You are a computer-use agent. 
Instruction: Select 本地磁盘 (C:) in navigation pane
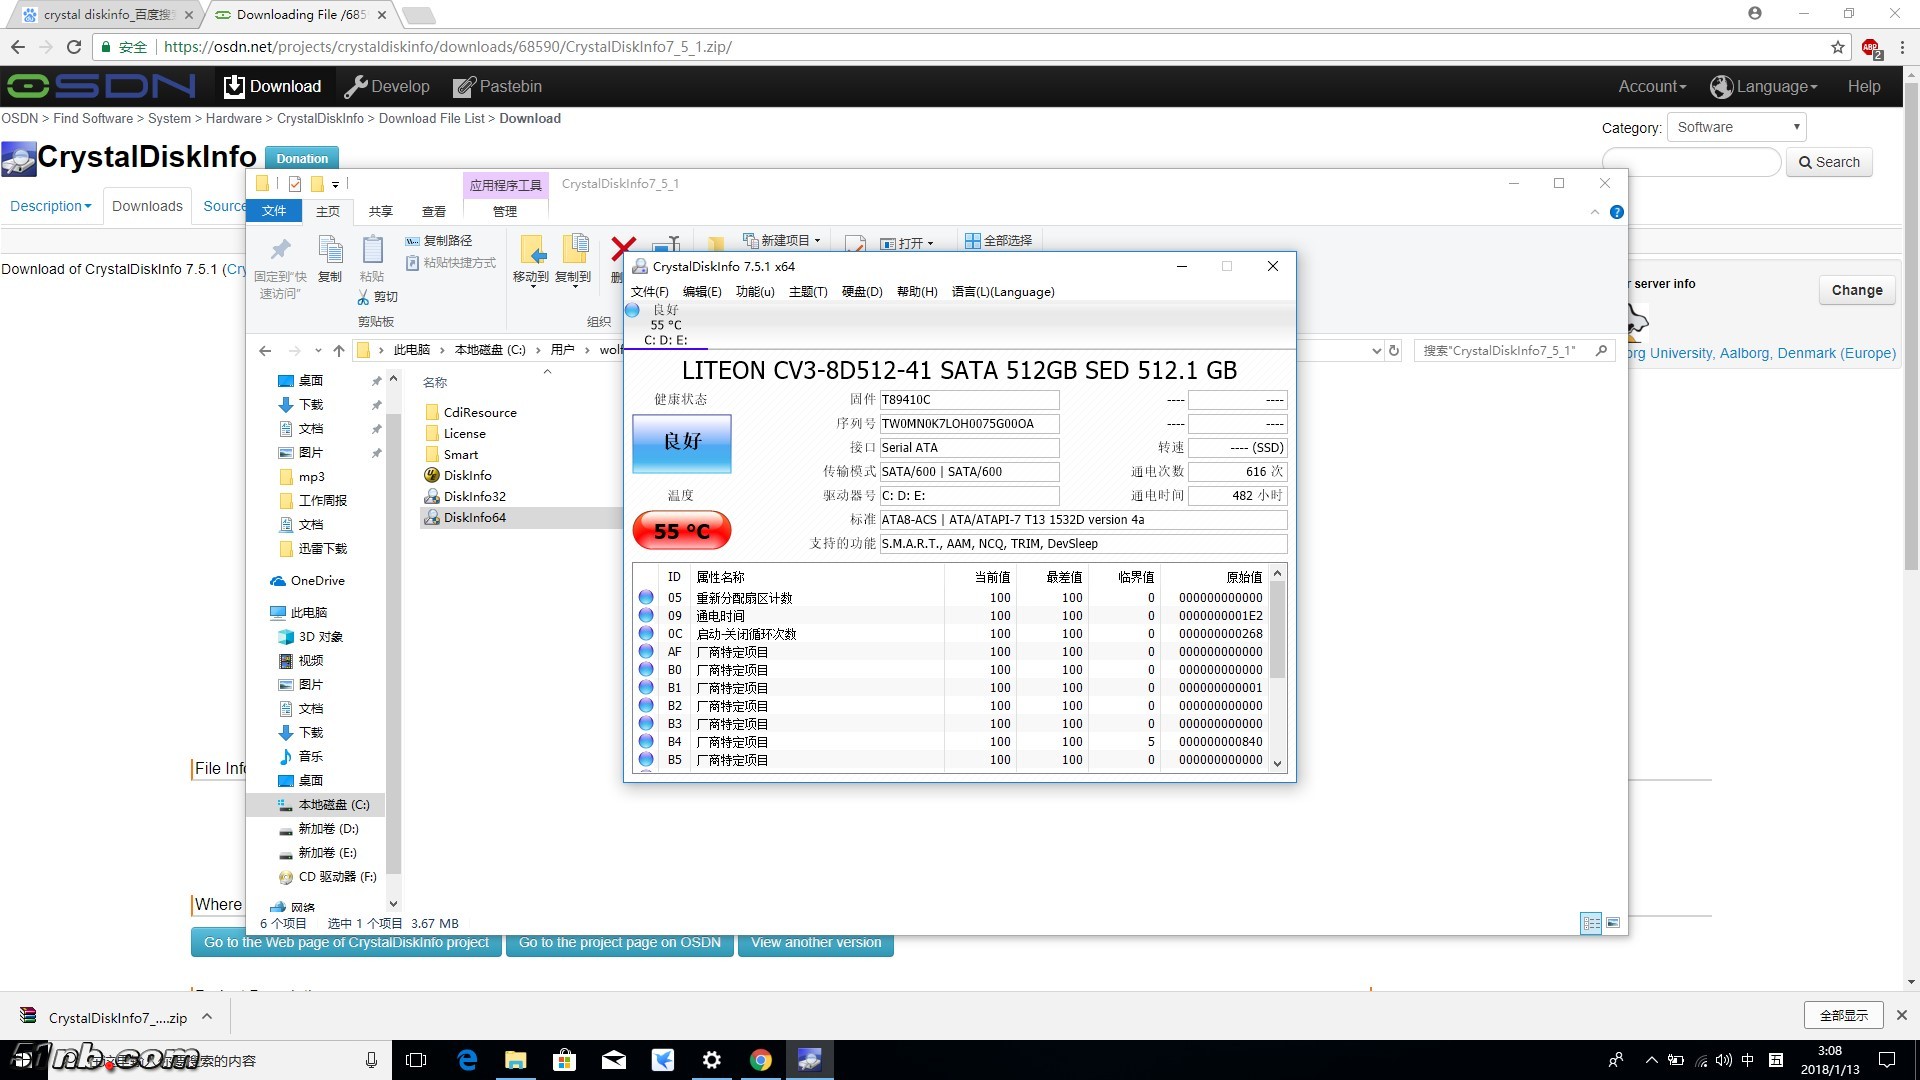(334, 805)
